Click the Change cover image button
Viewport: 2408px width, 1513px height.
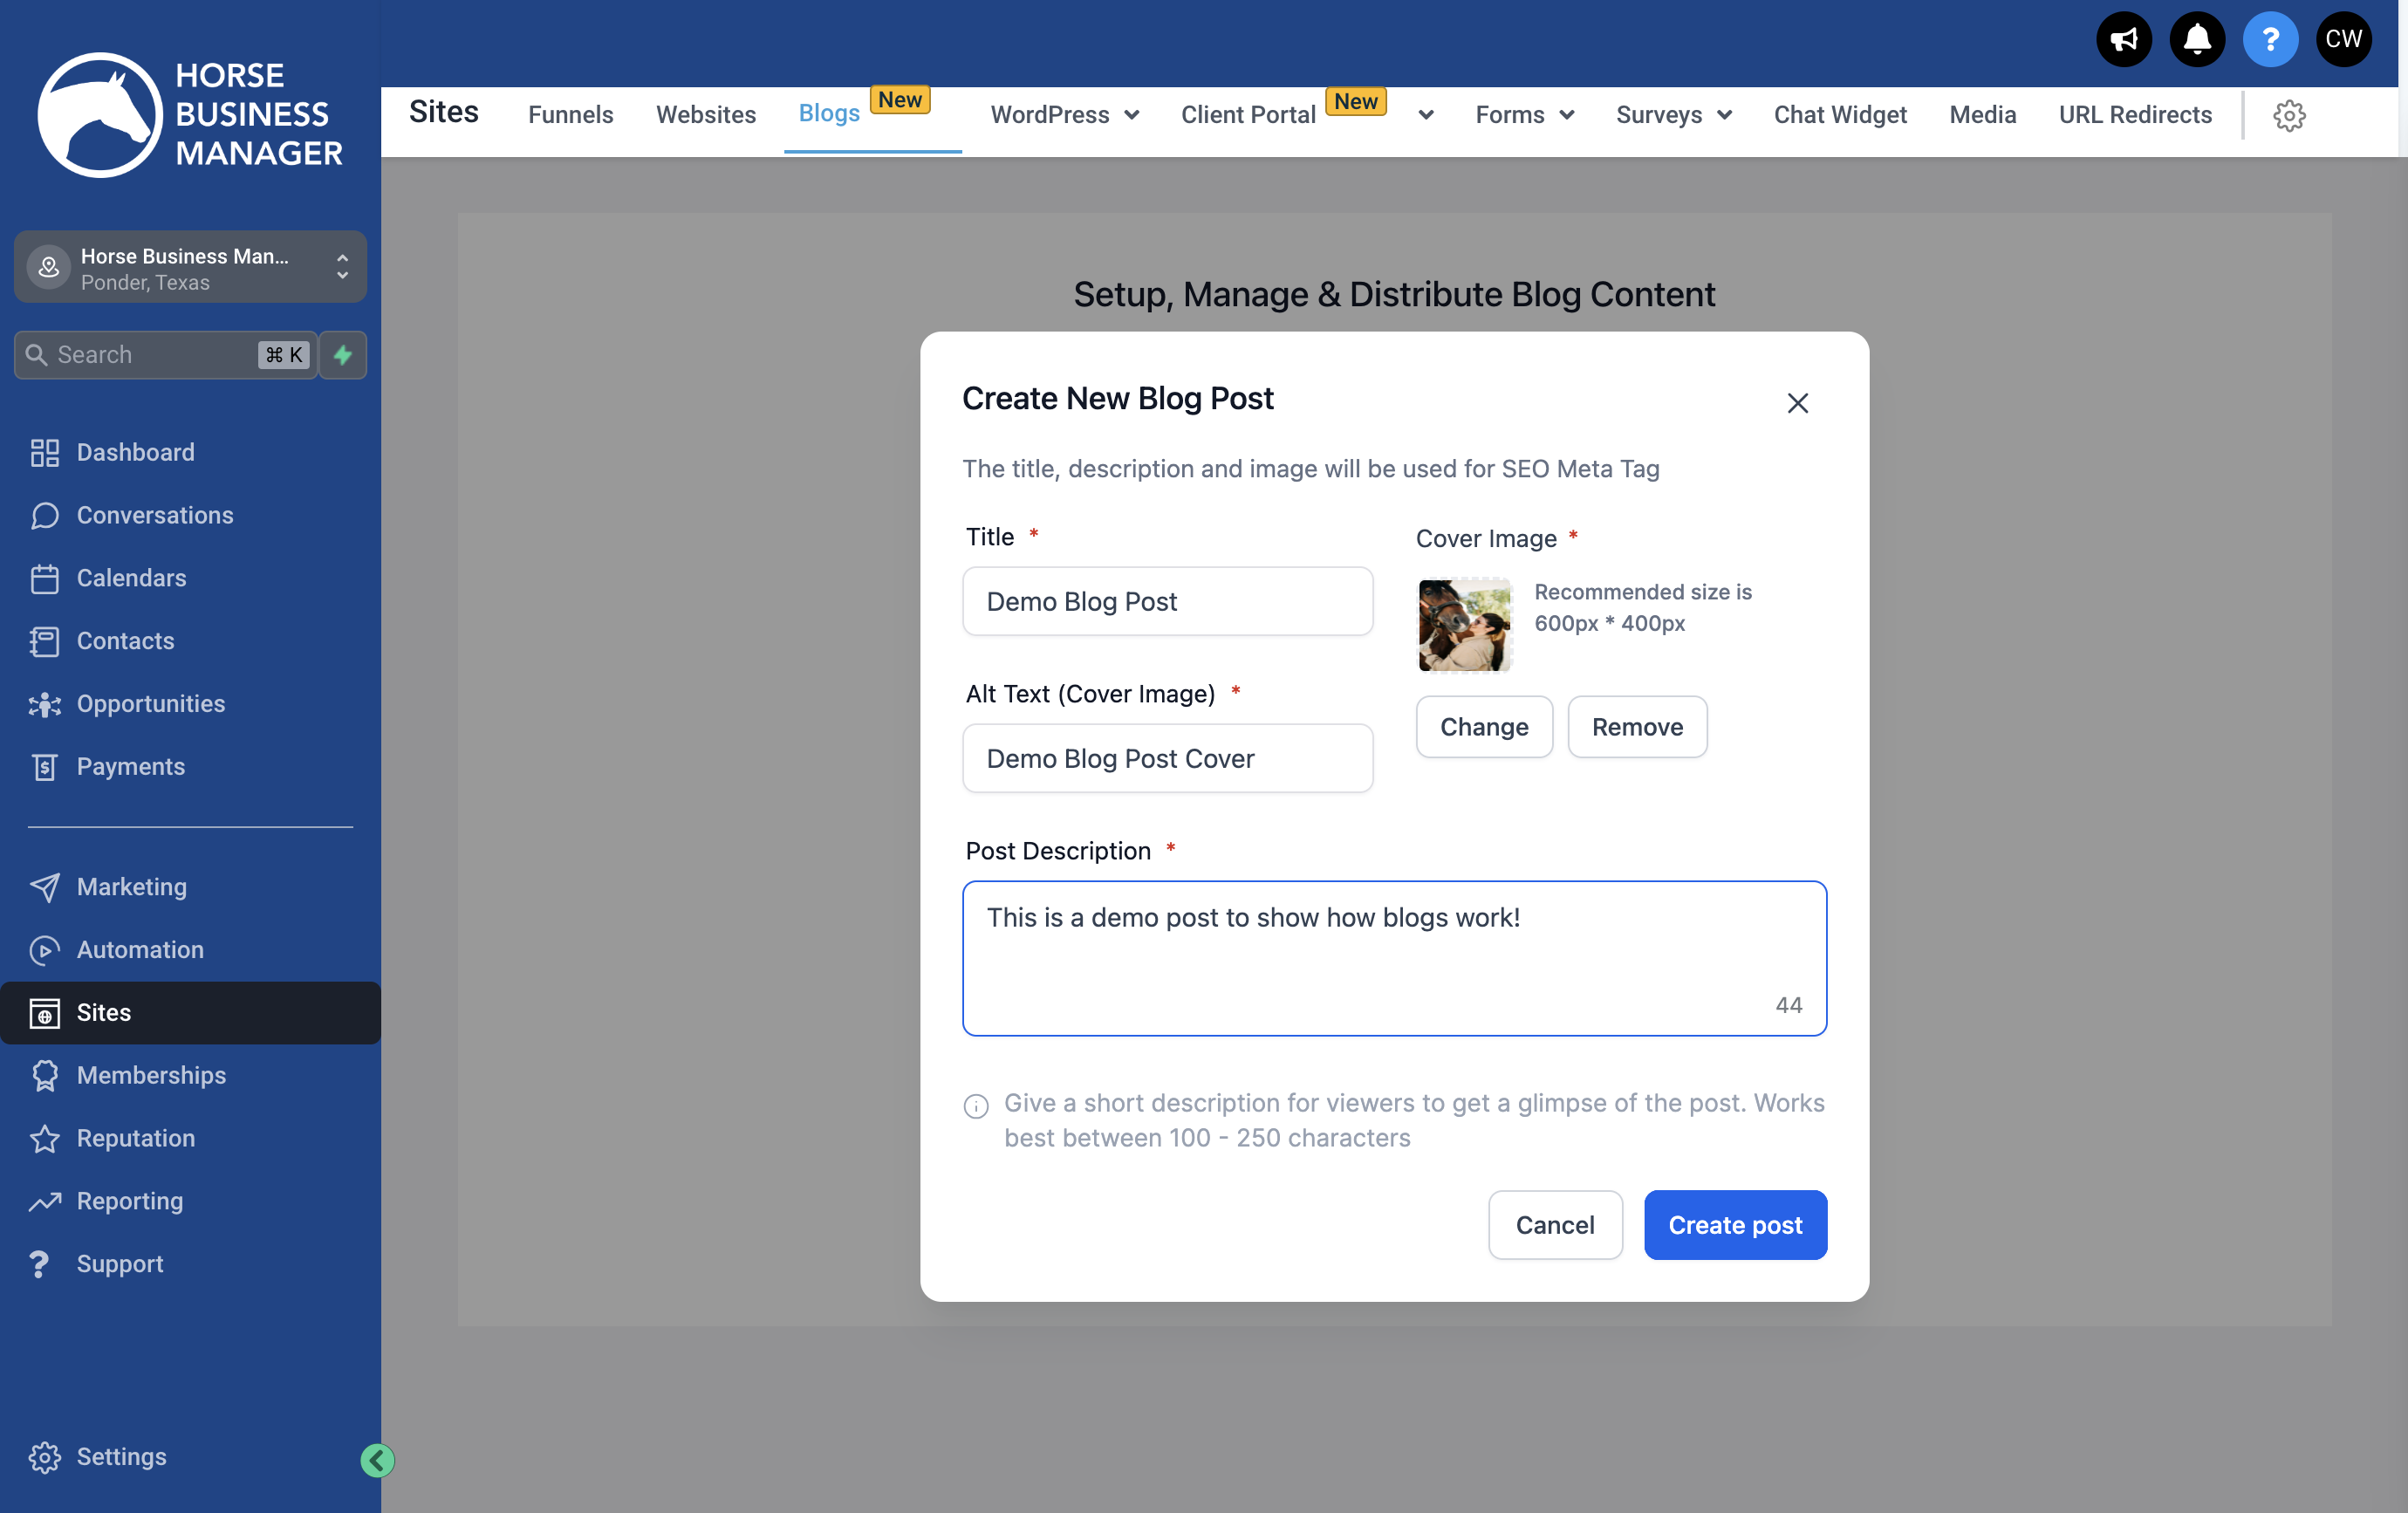click(x=1483, y=727)
